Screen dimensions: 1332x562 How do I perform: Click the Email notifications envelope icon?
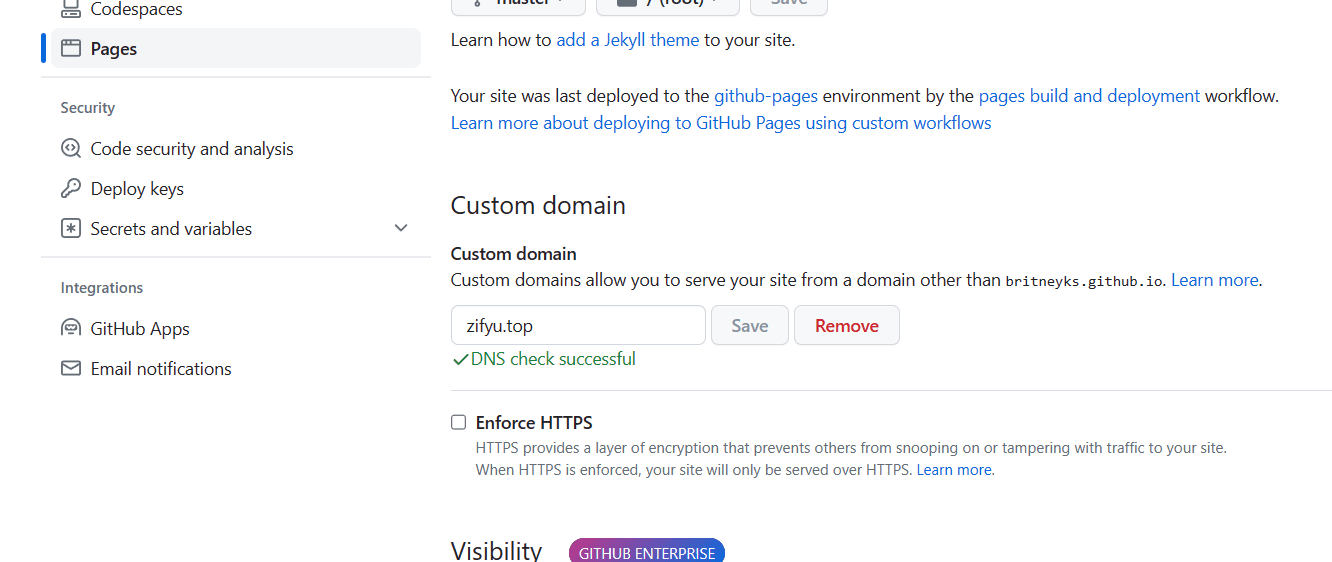pyautogui.click(x=71, y=369)
